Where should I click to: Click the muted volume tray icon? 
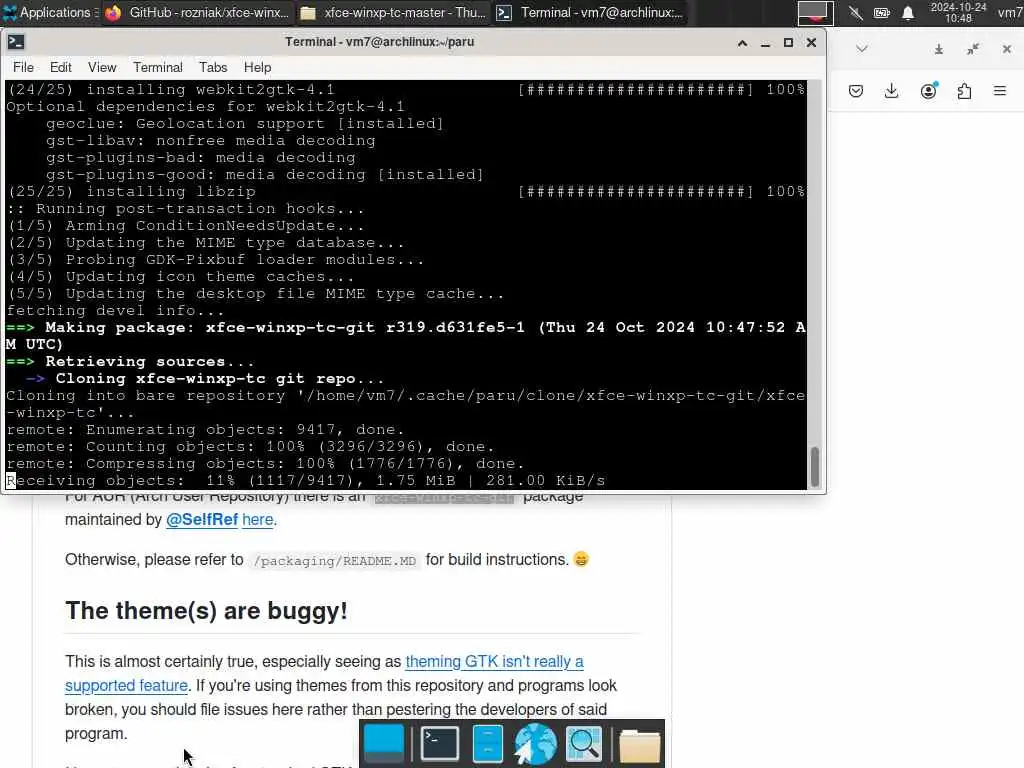[x=856, y=12]
